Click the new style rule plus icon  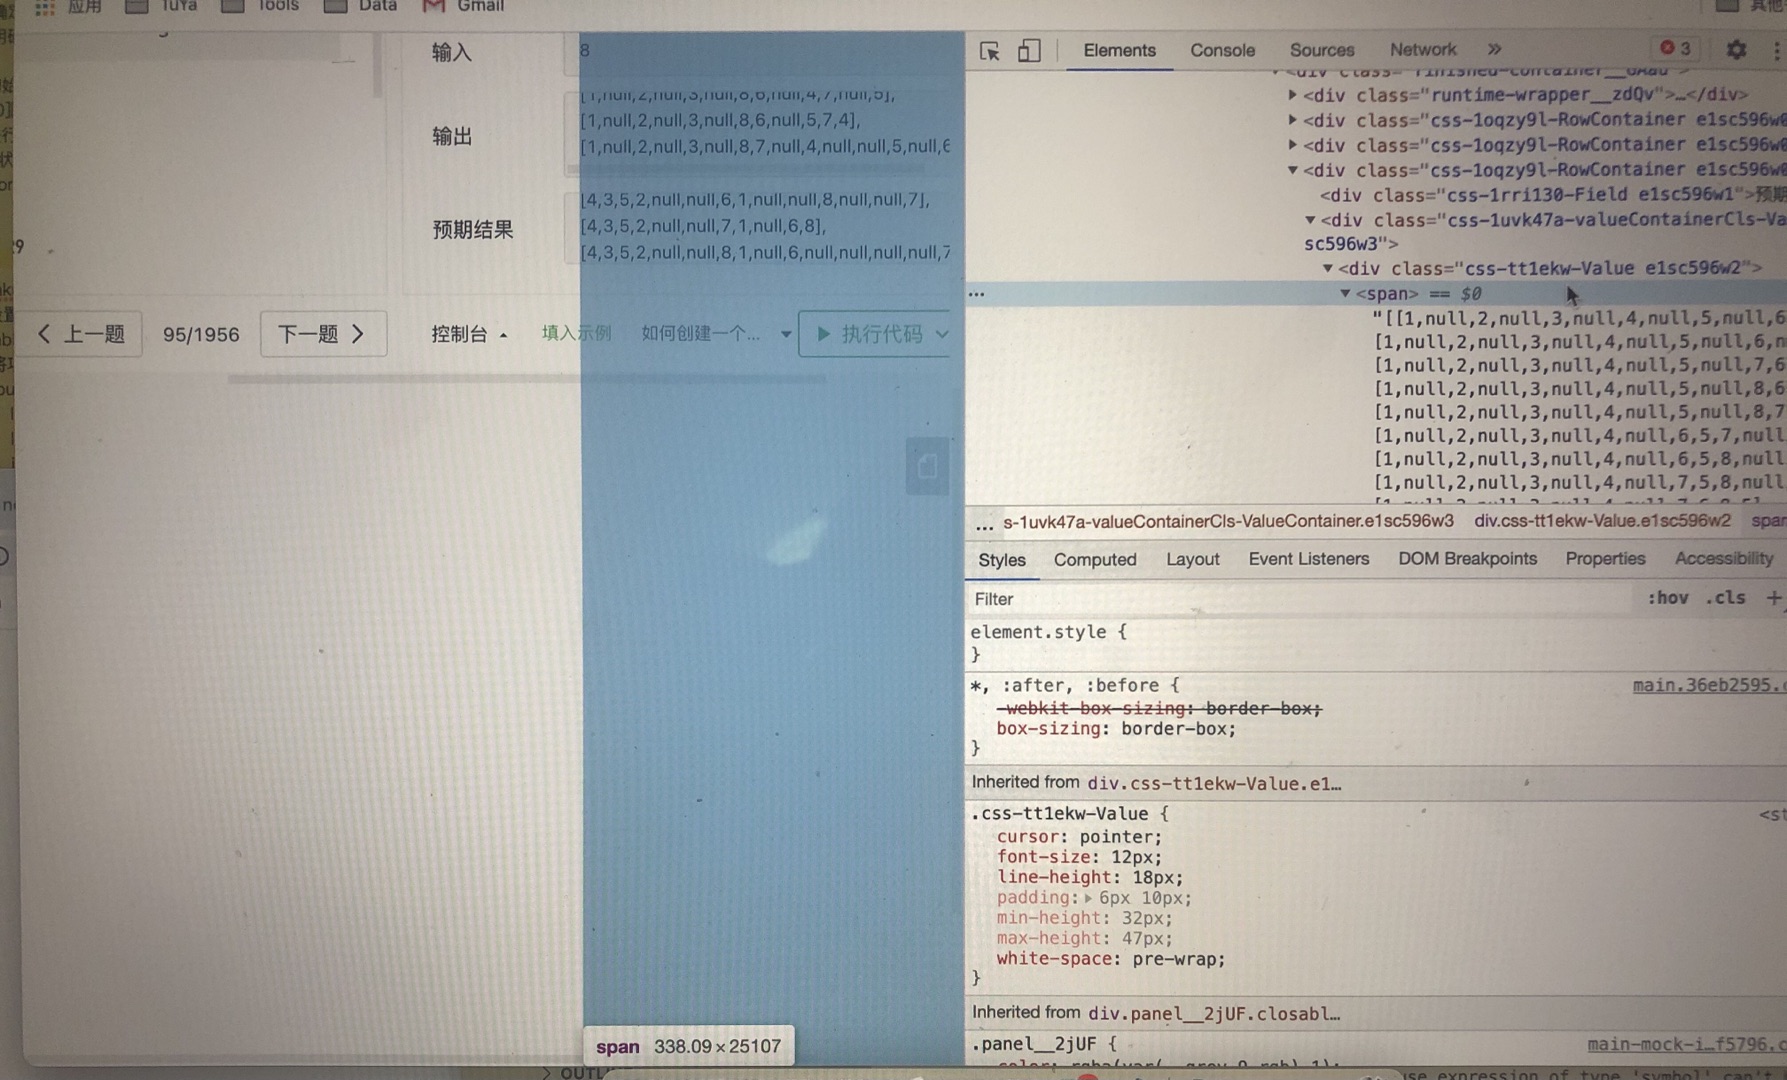point(1773,598)
